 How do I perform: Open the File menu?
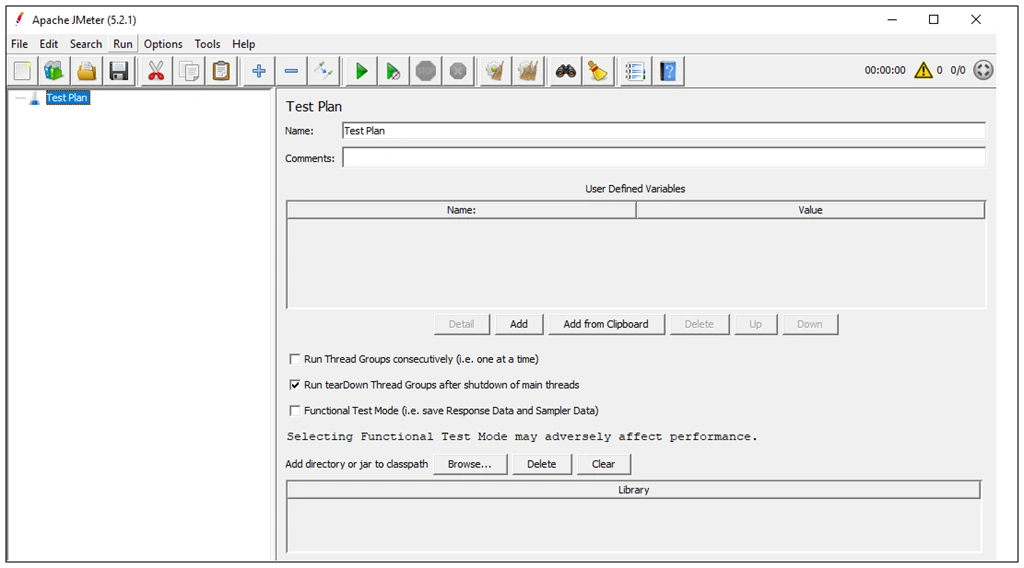[20, 44]
